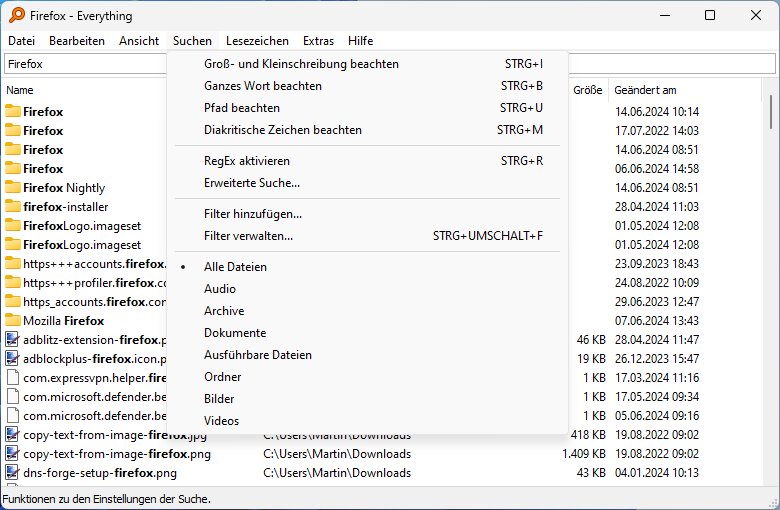Open Filter verwalten... from the menu

(248, 236)
